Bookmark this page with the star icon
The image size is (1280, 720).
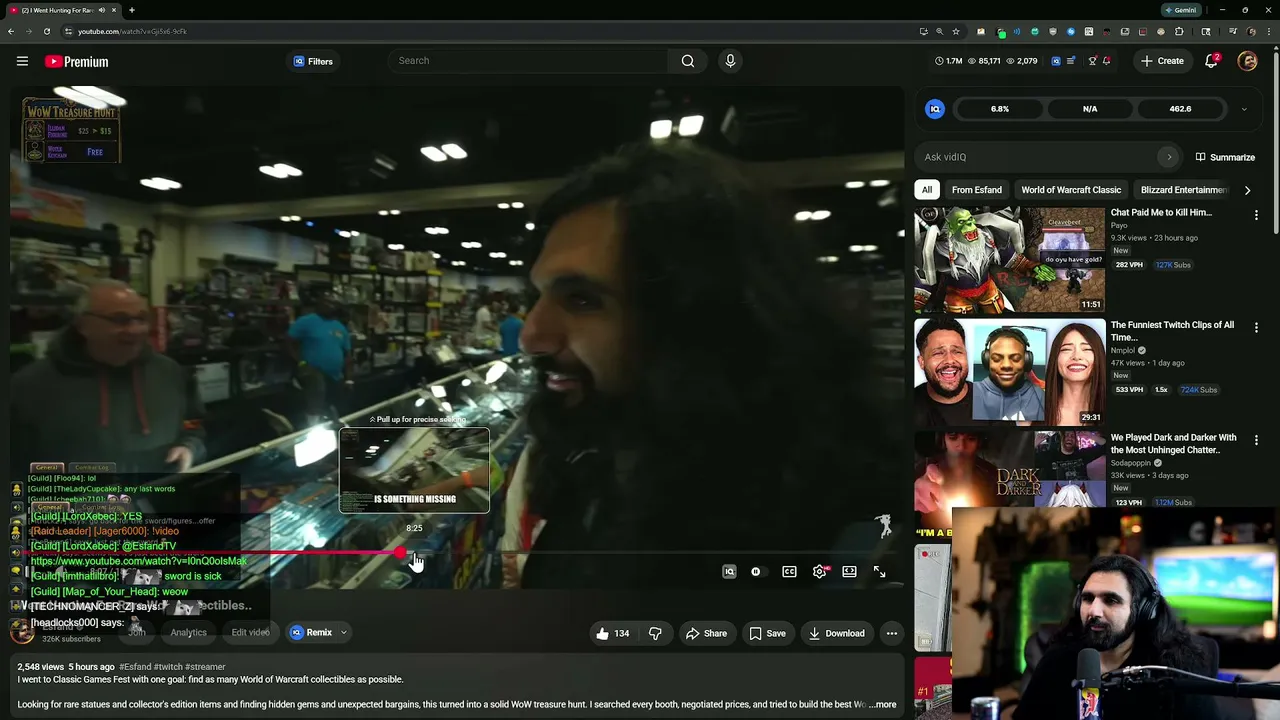click(956, 31)
